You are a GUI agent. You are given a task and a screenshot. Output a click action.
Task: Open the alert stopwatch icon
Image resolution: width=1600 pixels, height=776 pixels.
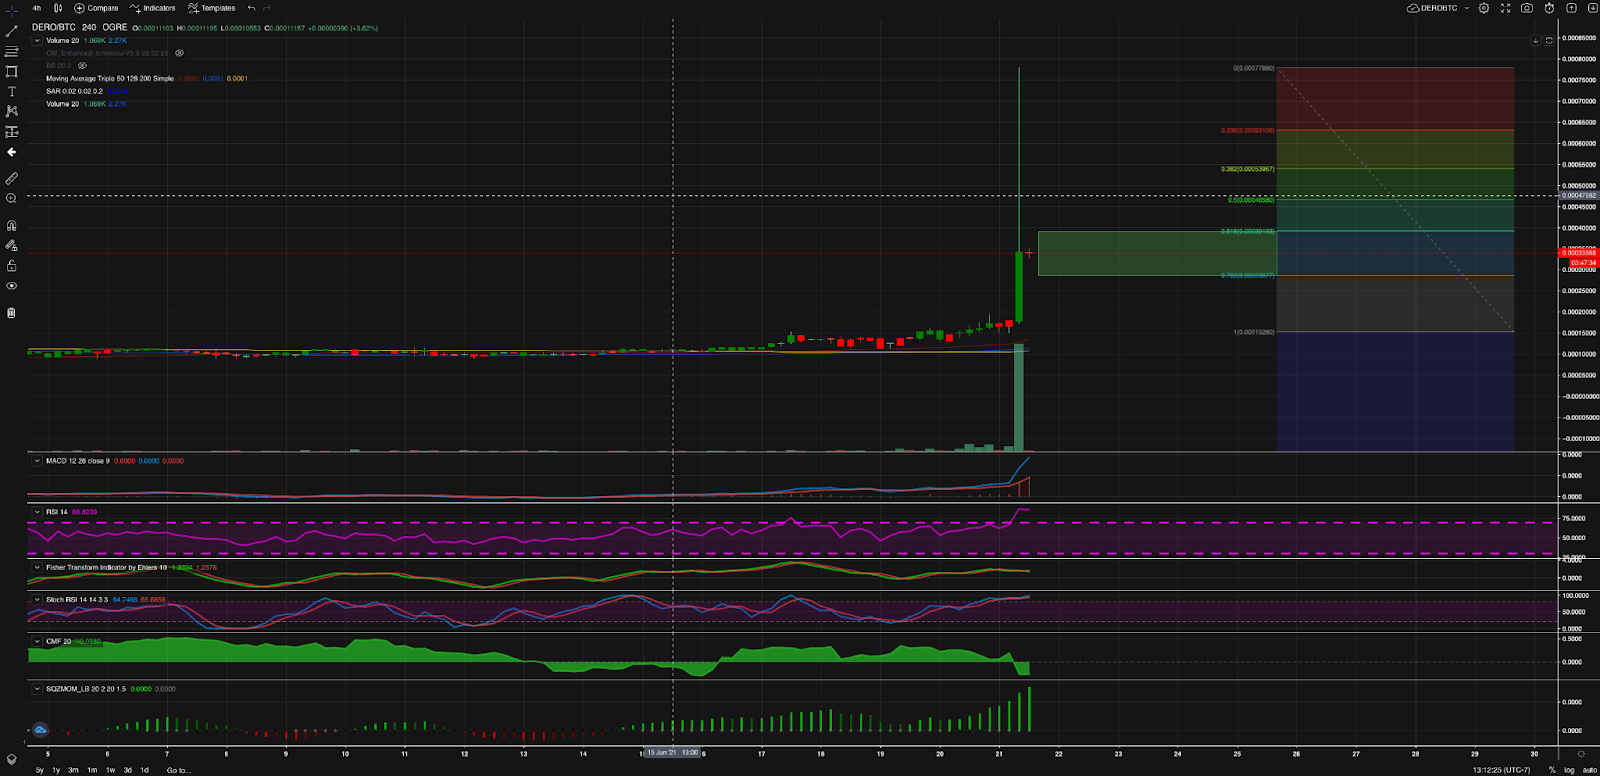(x=1549, y=8)
